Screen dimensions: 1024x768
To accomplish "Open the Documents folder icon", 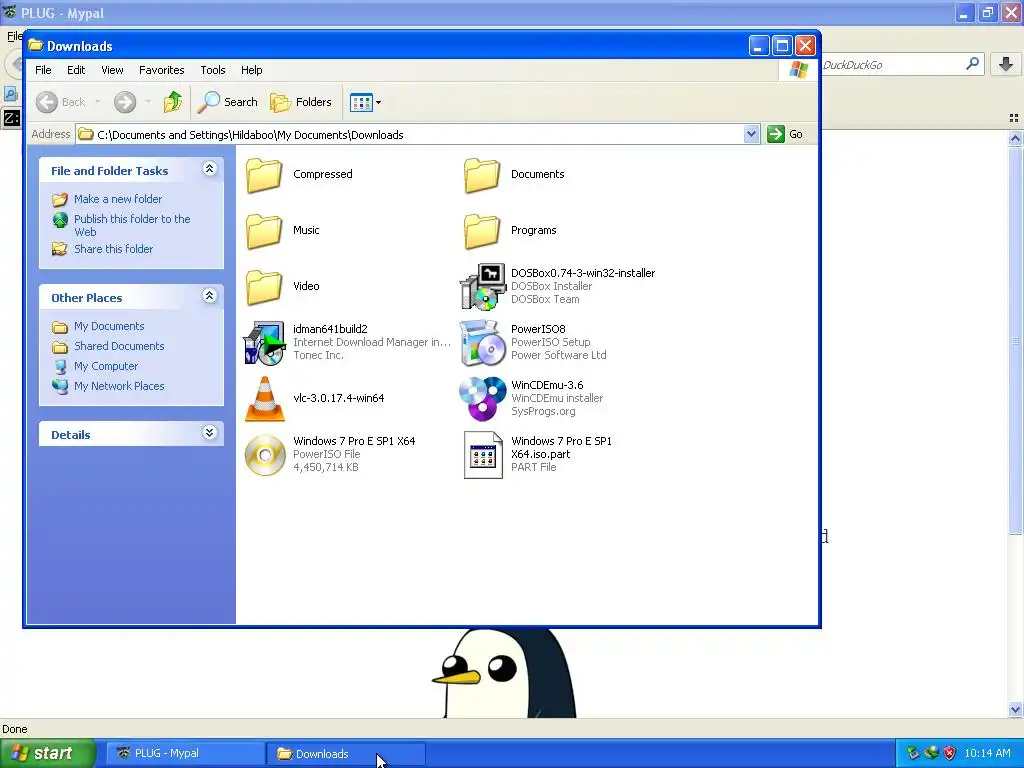I will (x=482, y=175).
